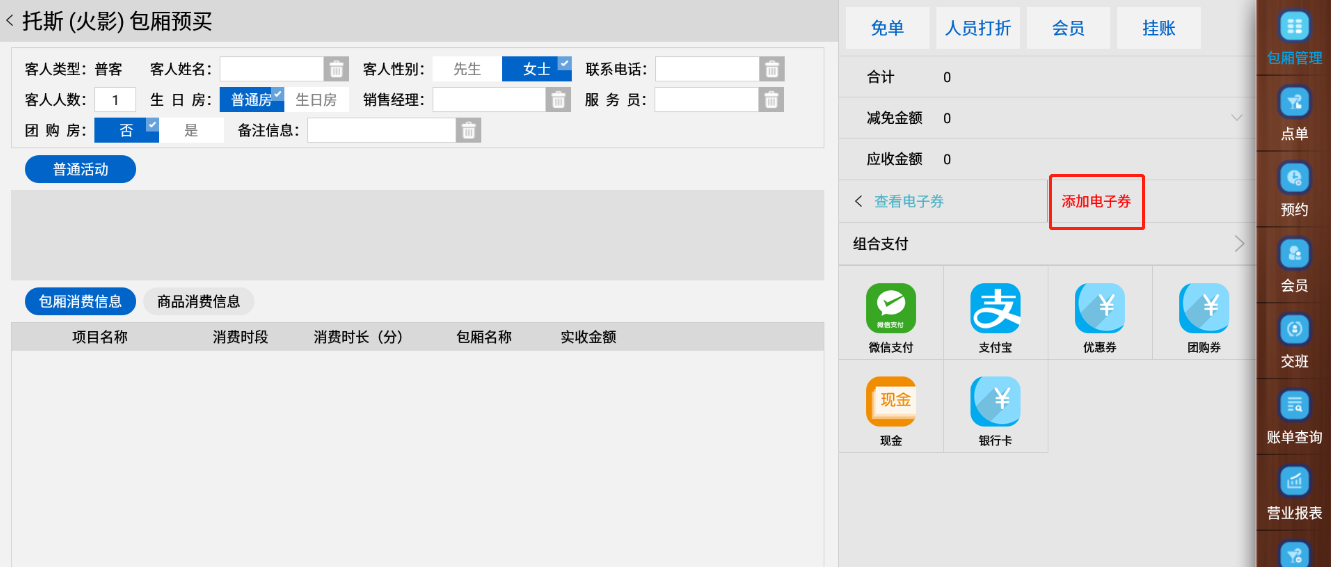Open the 账单查询 sidebar icon
Viewport: 1331px width, 567px height.
point(1294,405)
